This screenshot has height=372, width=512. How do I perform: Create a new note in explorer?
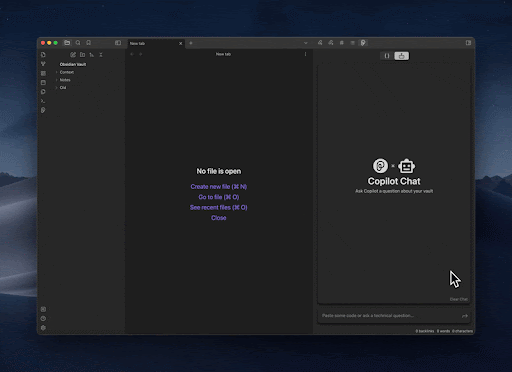pyautogui.click(x=73, y=55)
